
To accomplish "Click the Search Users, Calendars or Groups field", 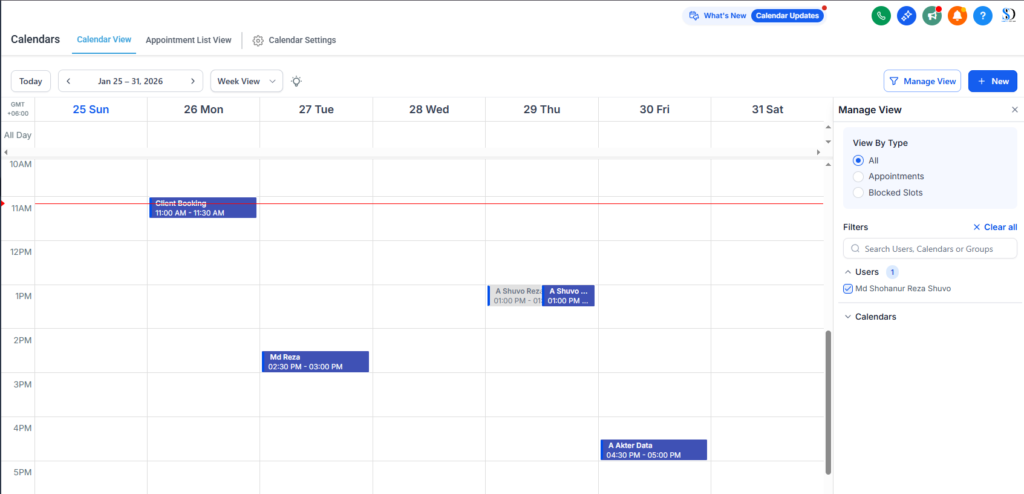I will point(930,248).
